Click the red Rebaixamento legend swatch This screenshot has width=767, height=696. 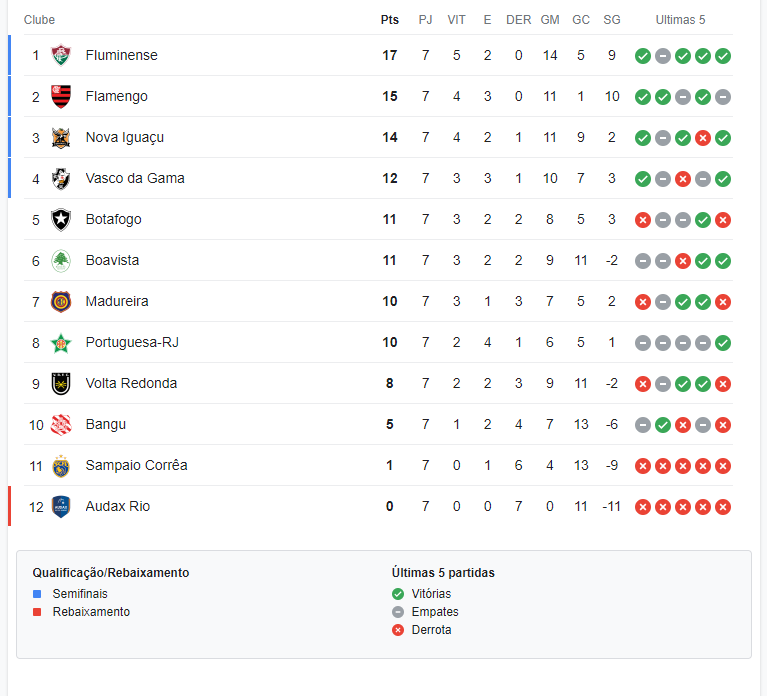[x=37, y=612]
